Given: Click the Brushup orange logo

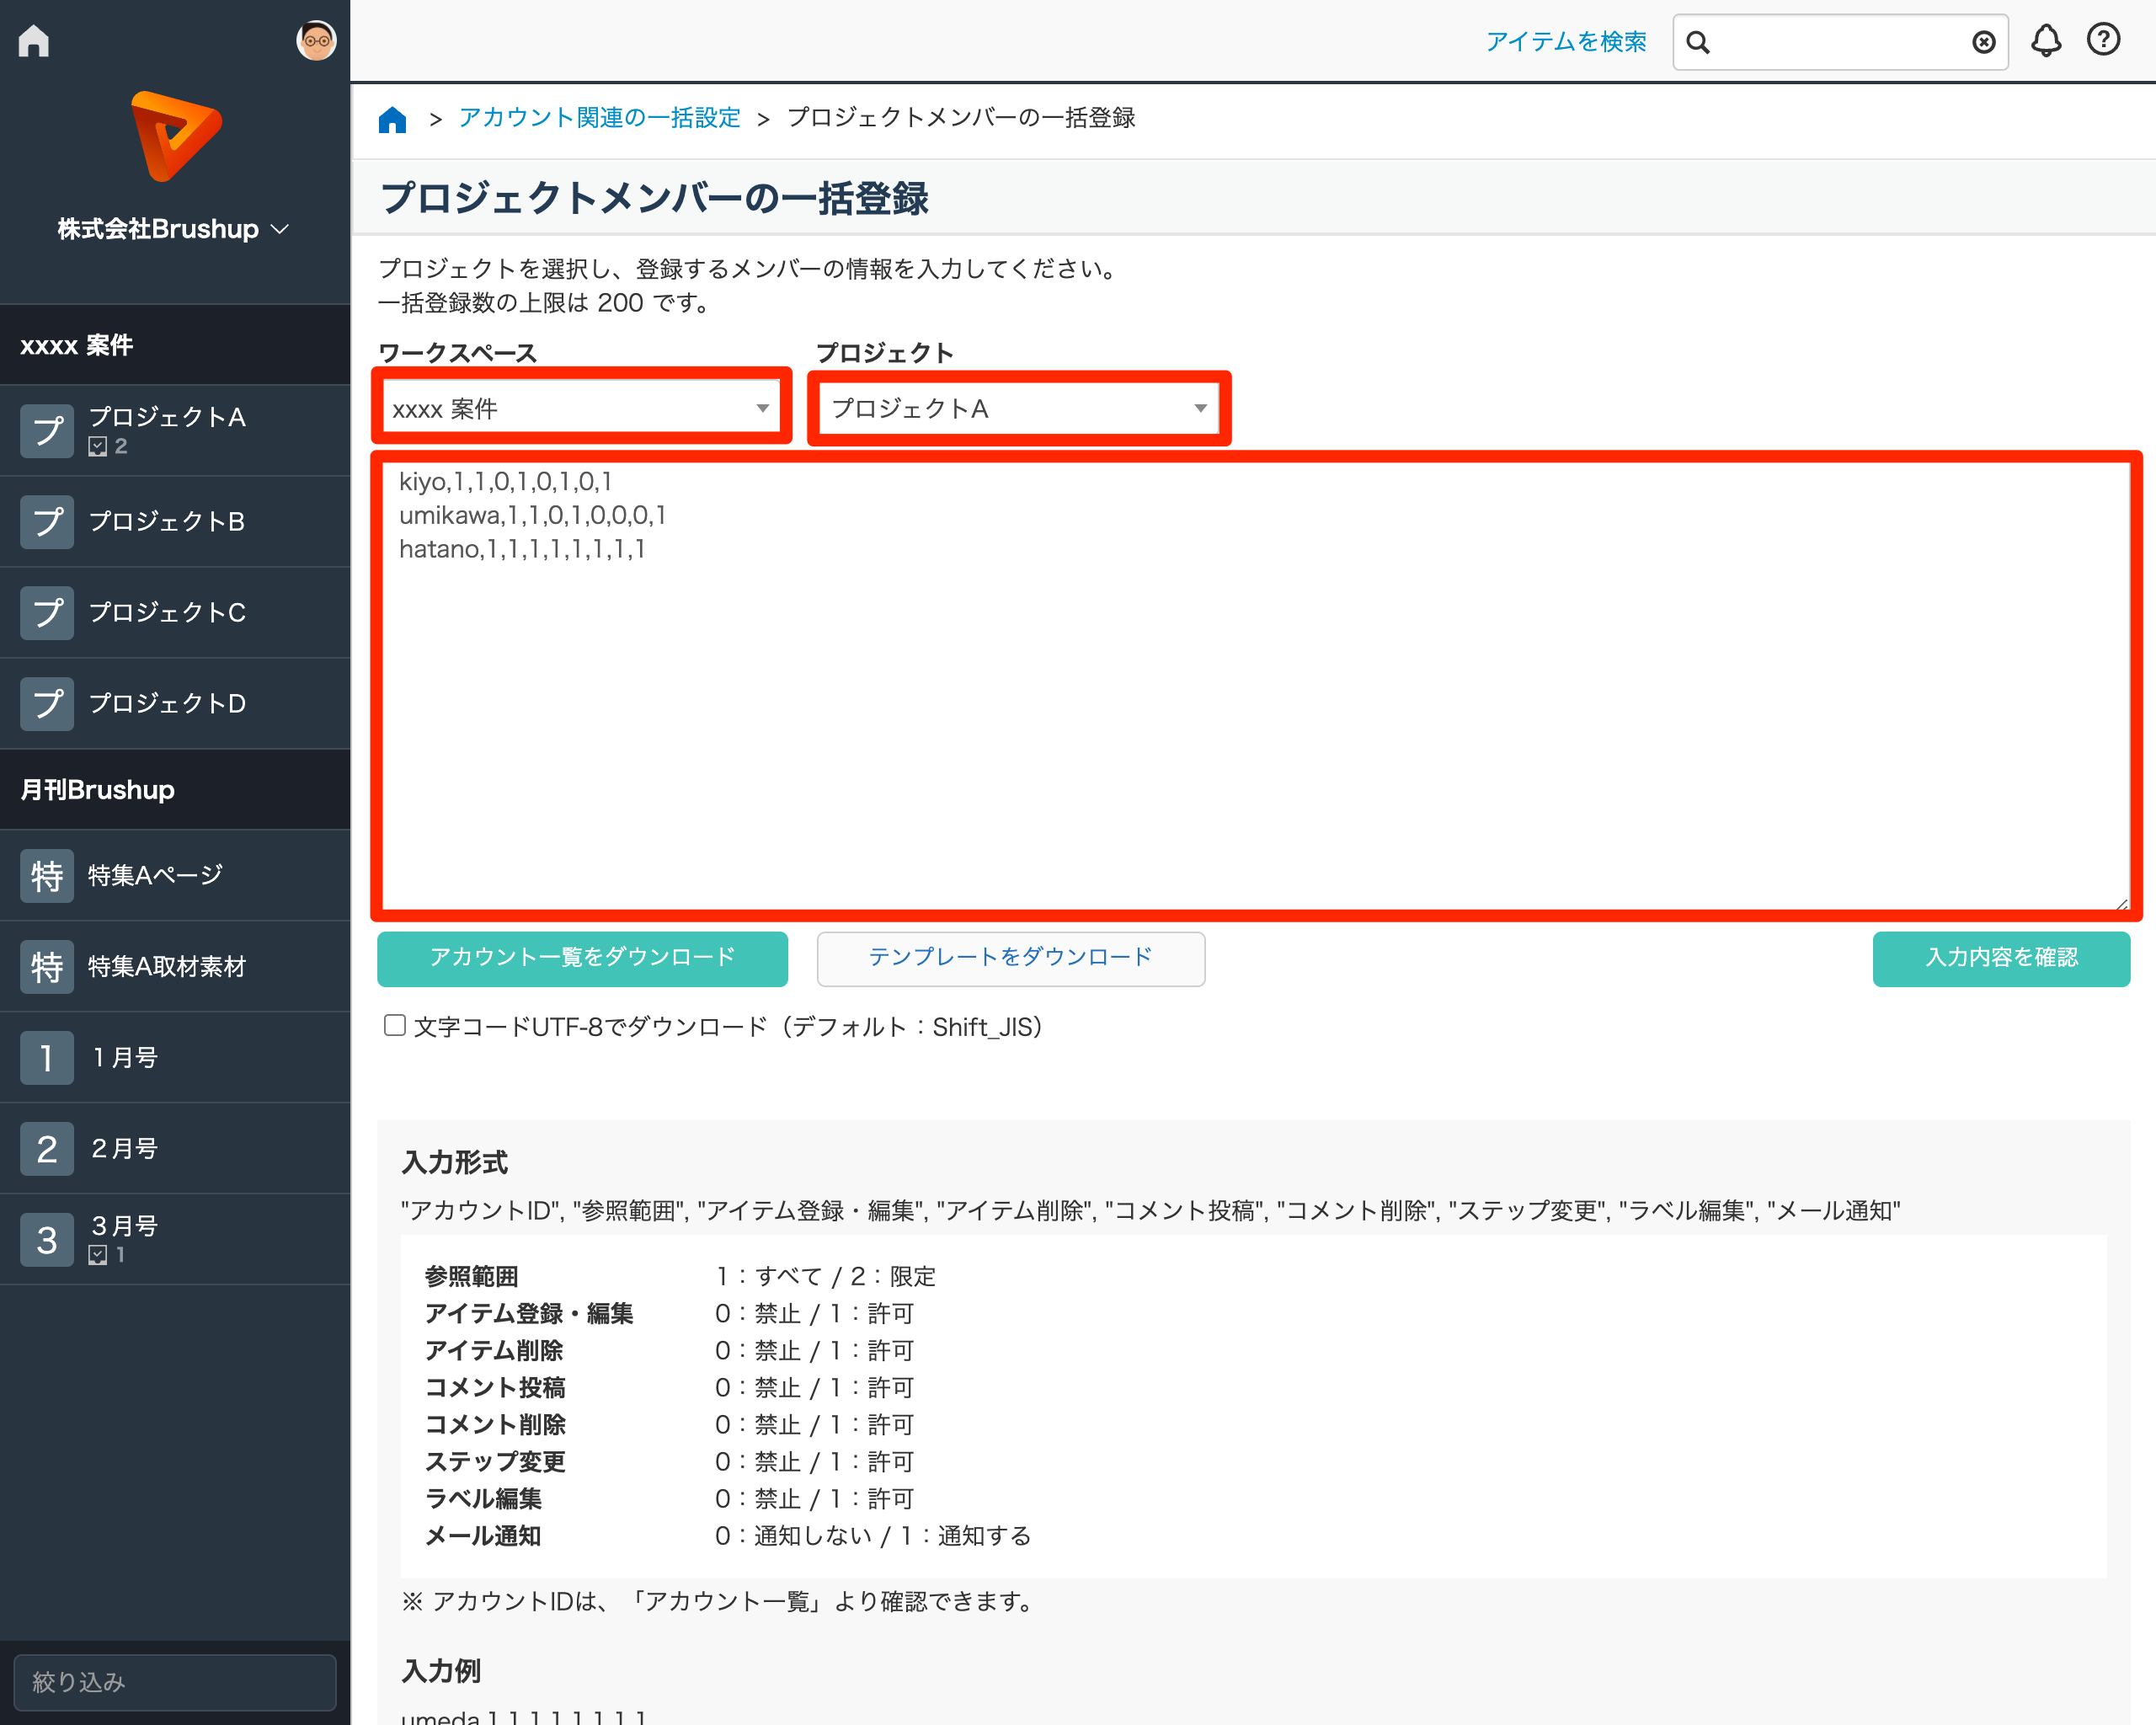Looking at the screenshot, I should tap(176, 136).
